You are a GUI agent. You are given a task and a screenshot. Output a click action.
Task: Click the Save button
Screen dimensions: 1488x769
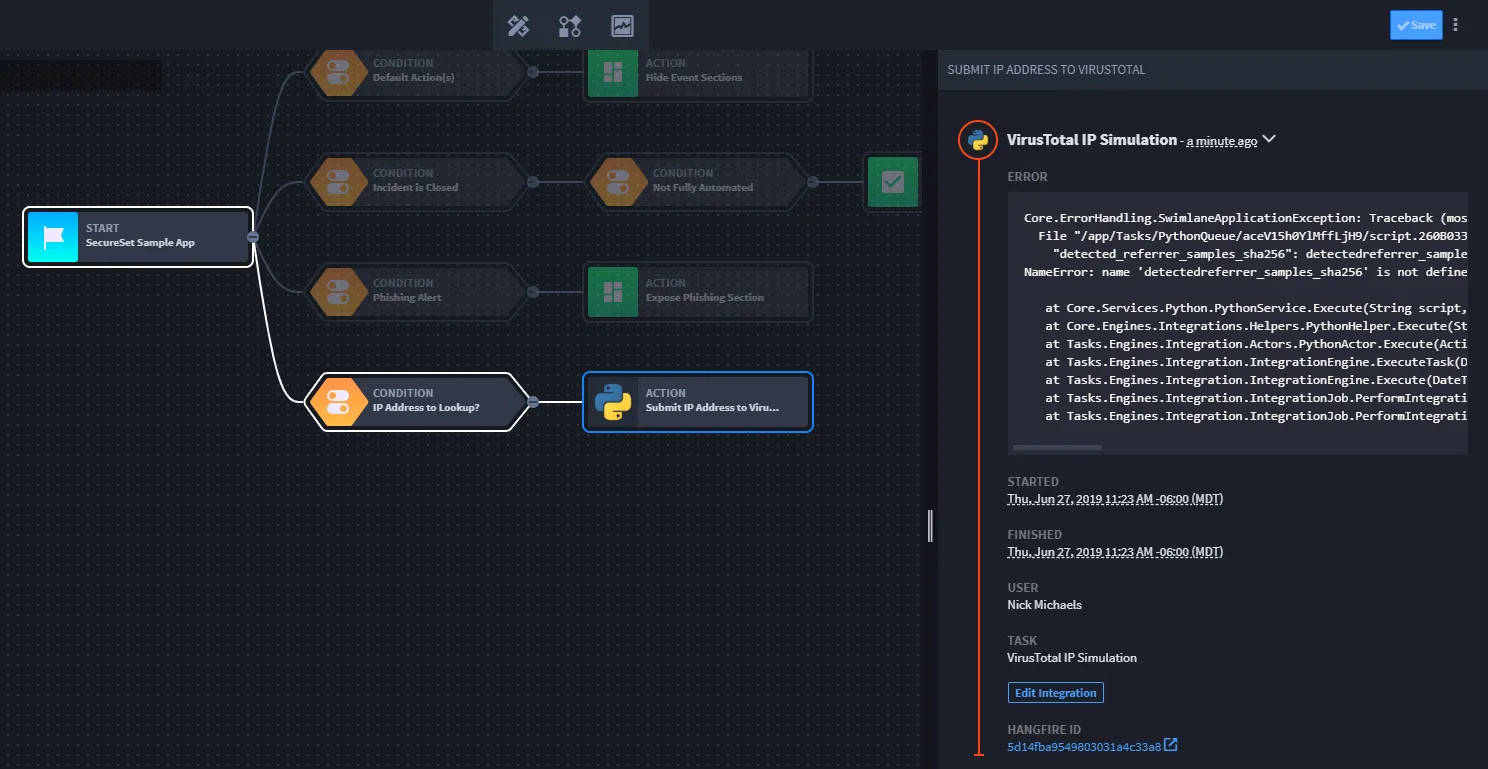tap(1416, 25)
